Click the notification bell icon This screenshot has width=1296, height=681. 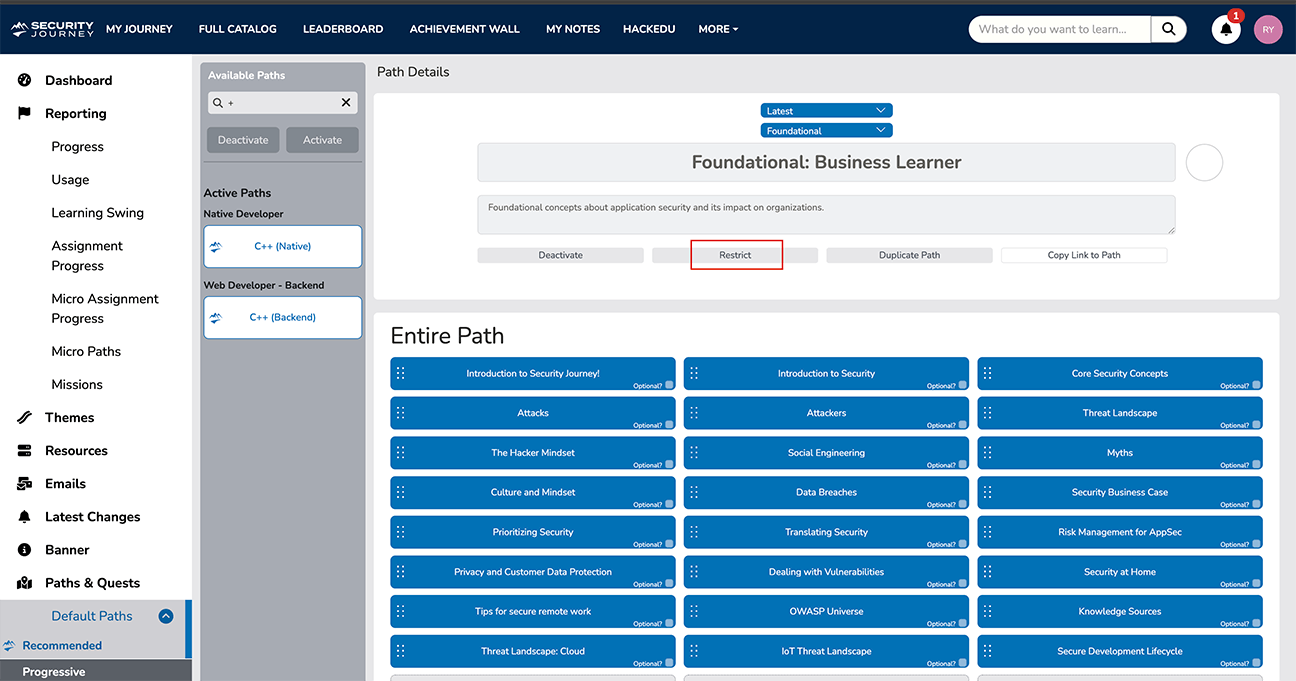(x=1226, y=30)
